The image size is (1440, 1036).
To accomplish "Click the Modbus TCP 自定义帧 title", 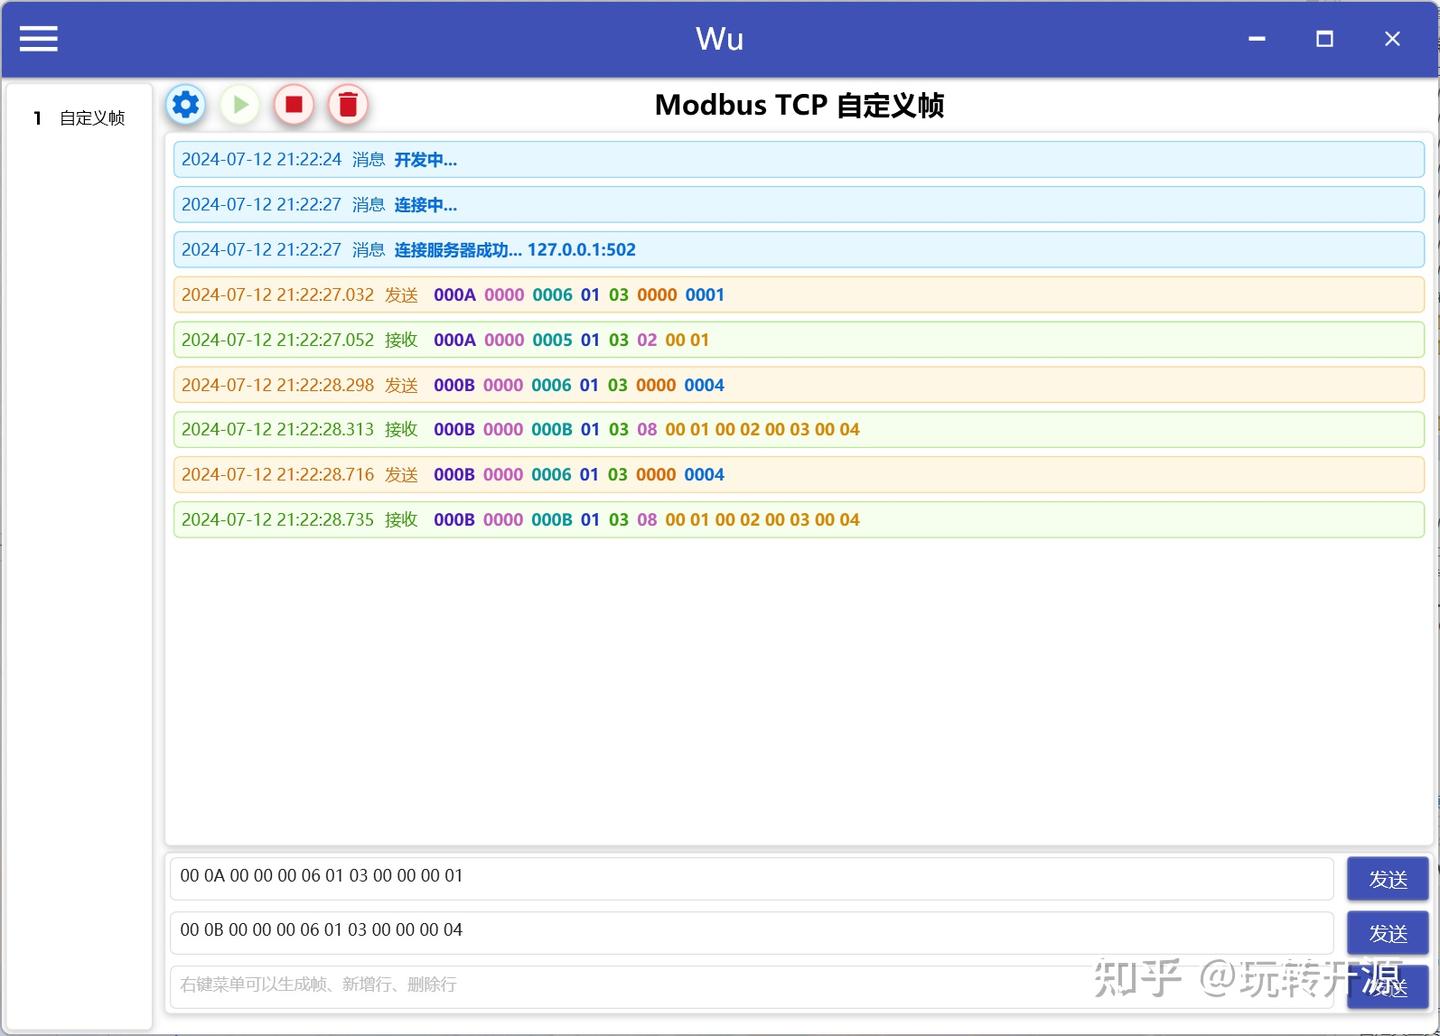I will pyautogui.click(x=799, y=105).
